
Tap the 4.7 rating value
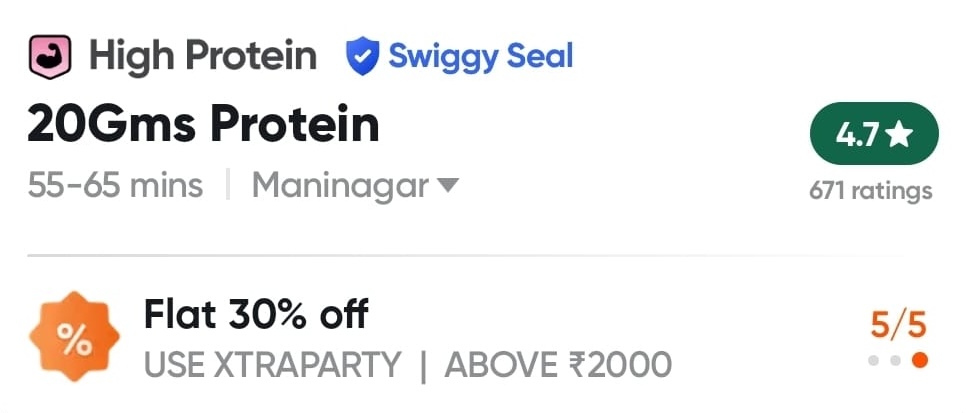pos(856,135)
